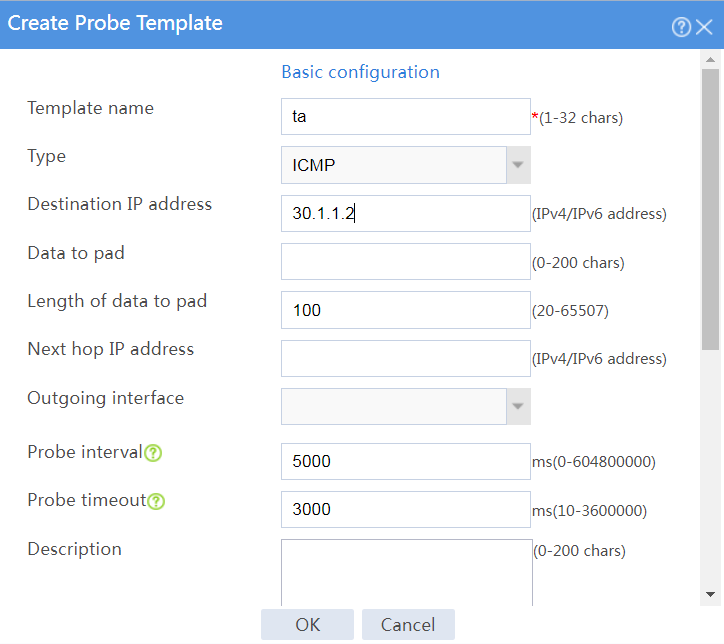Click the Next hop IP address field
The image size is (724, 644).
[x=406, y=359]
